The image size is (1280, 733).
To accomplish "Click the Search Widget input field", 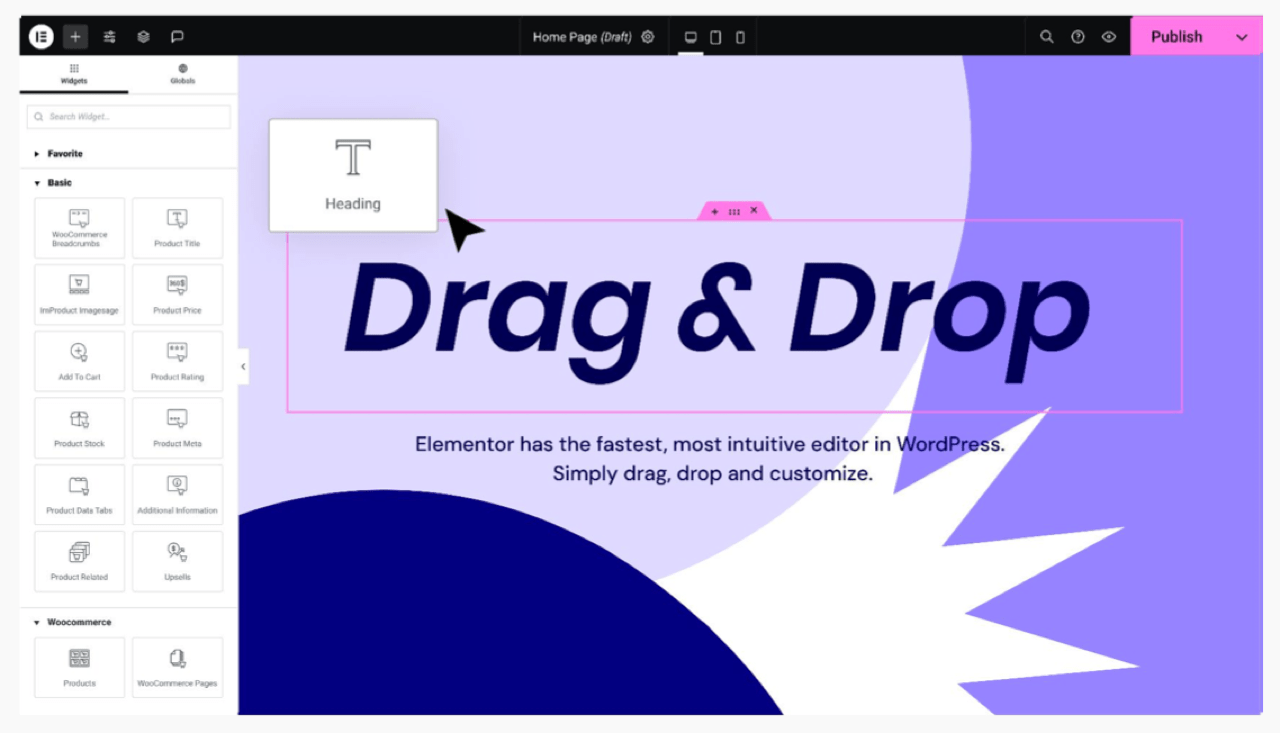I will [129, 117].
